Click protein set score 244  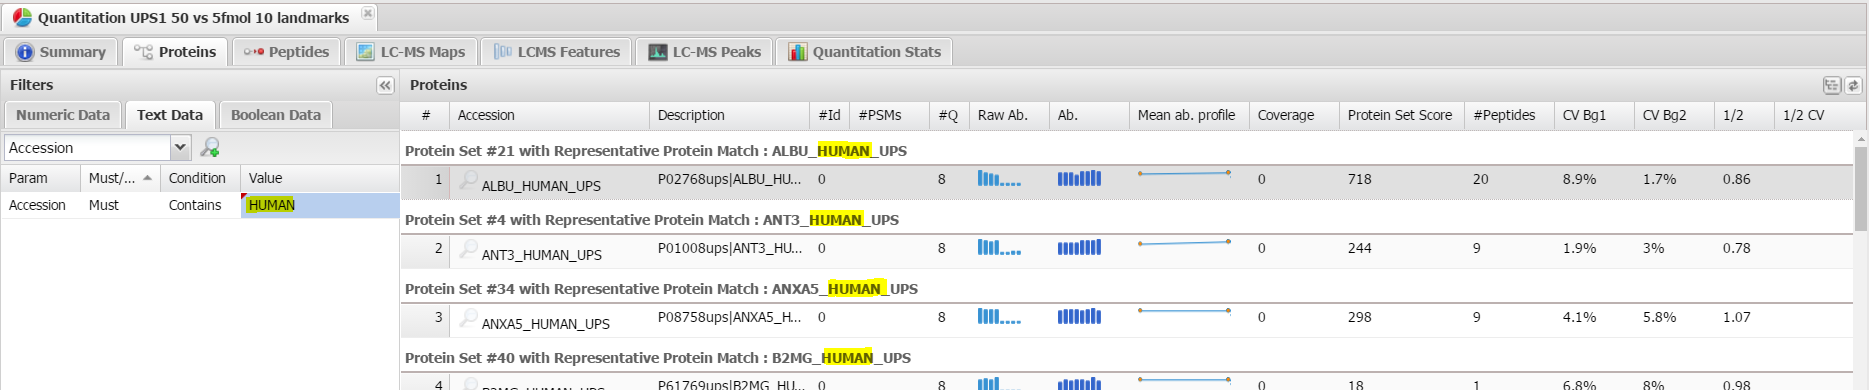click(1359, 248)
